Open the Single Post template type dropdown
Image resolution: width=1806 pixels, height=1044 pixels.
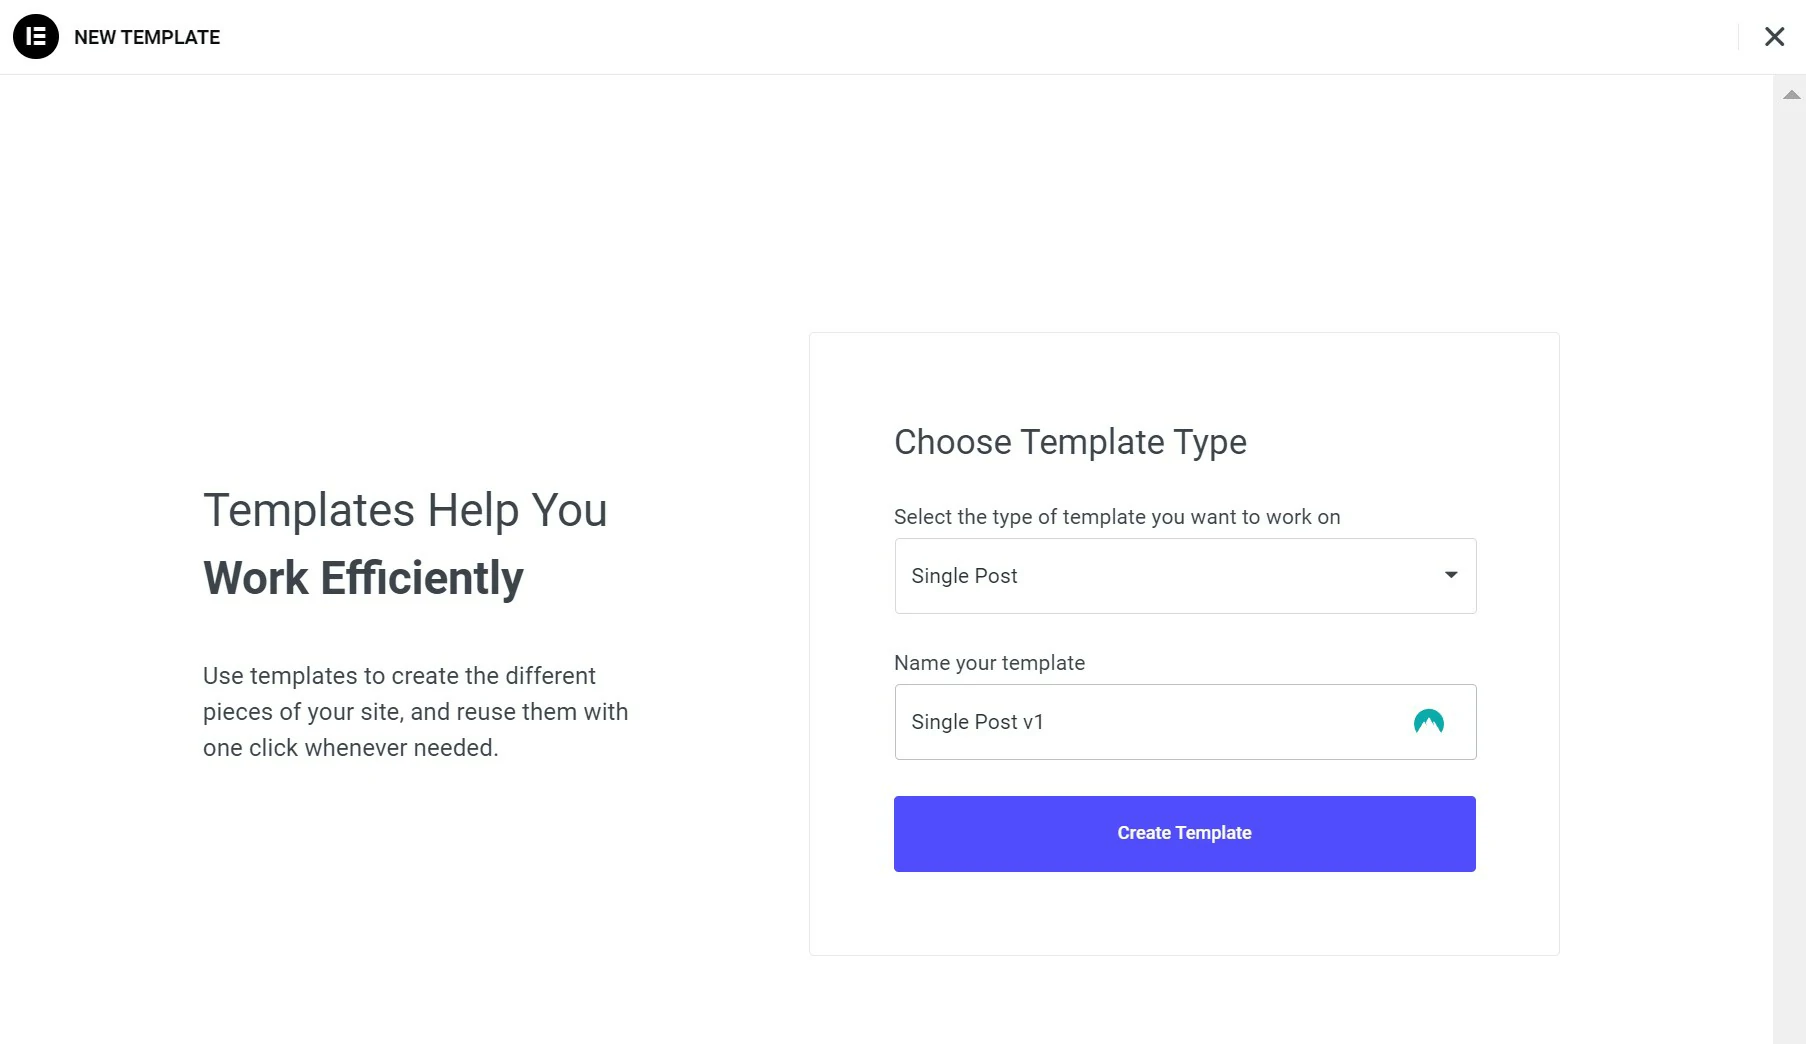tap(1185, 576)
